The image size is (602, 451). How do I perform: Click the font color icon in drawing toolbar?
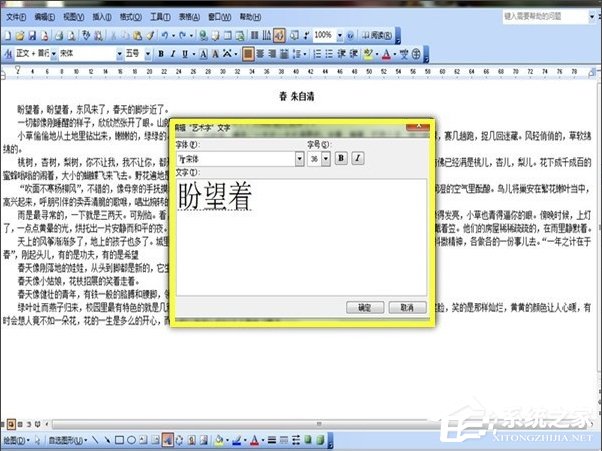[256, 439]
